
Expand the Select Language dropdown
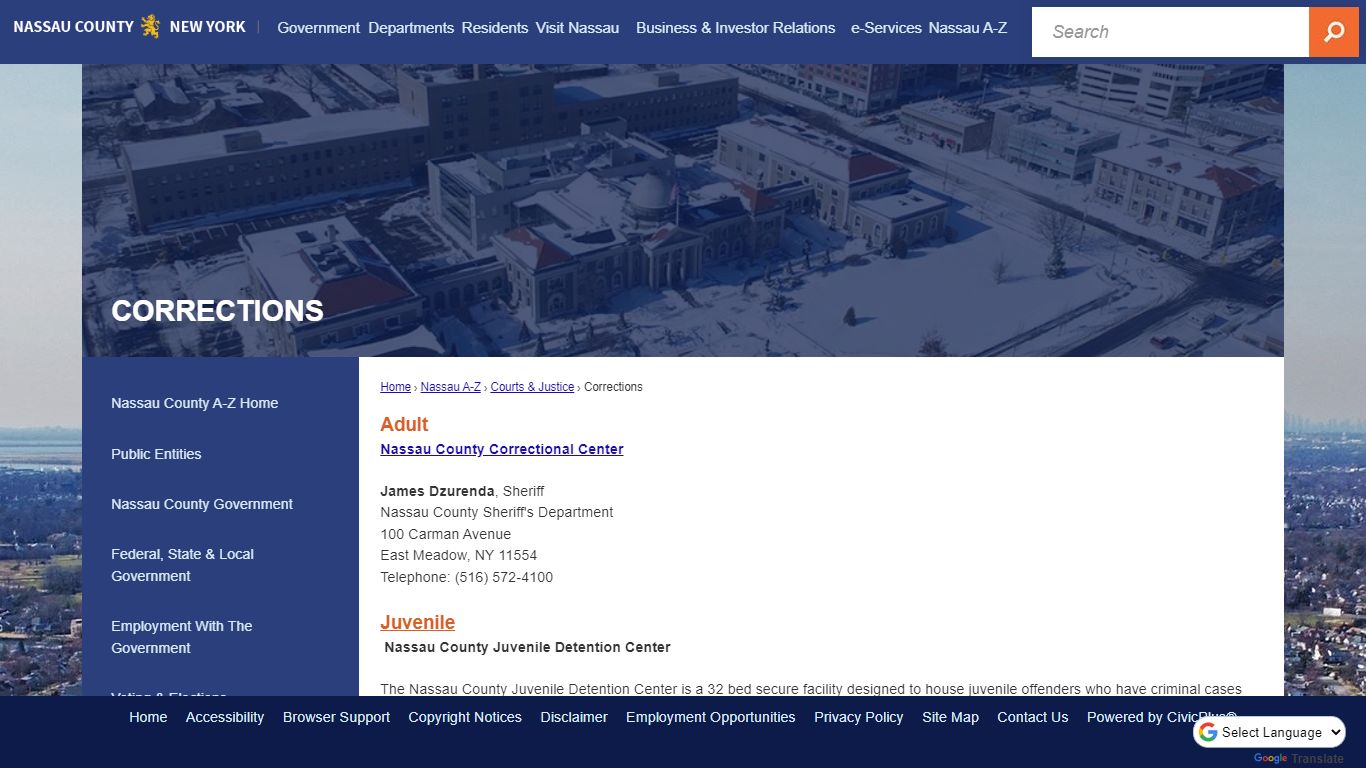pyautogui.click(x=1271, y=732)
